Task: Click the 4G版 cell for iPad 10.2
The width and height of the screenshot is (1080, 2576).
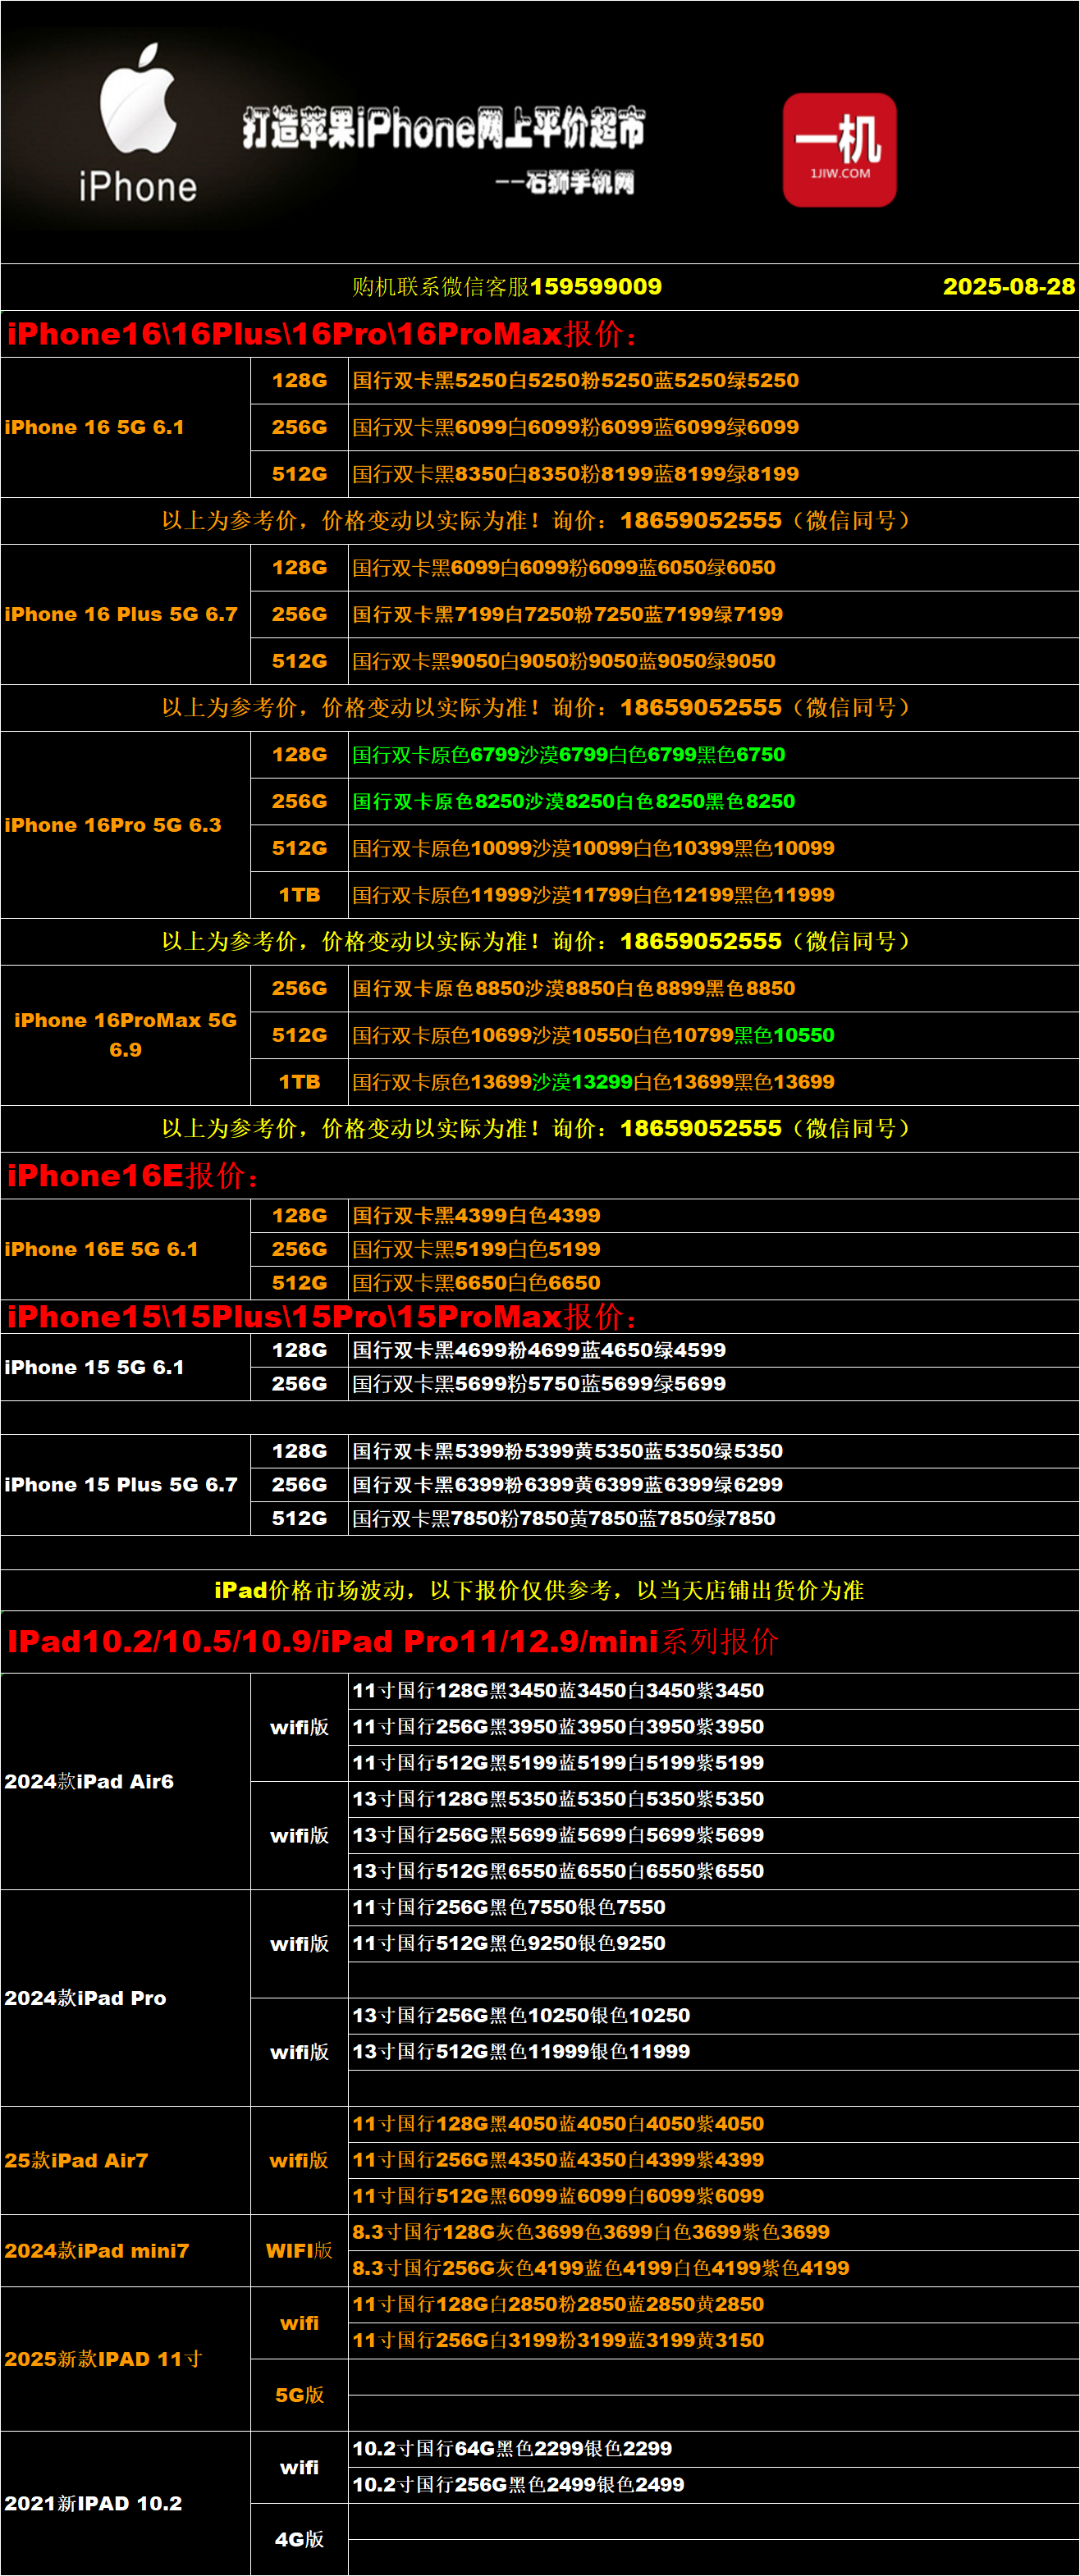Action: [x=299, y=2539]
